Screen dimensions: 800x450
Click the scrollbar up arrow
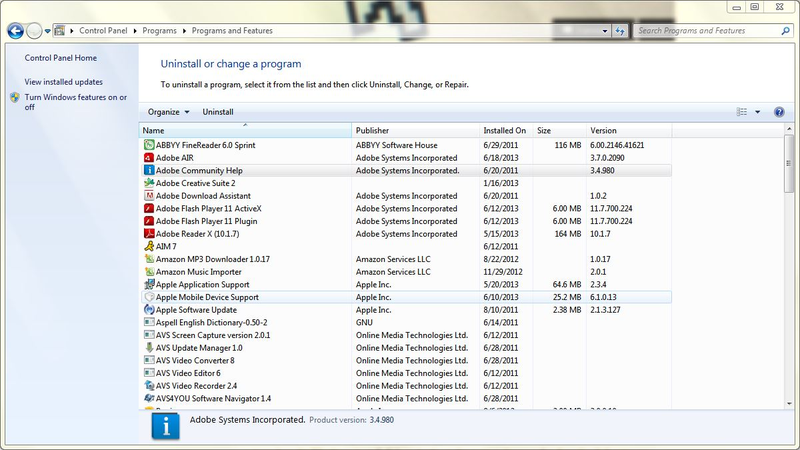[x=789, y=129]
